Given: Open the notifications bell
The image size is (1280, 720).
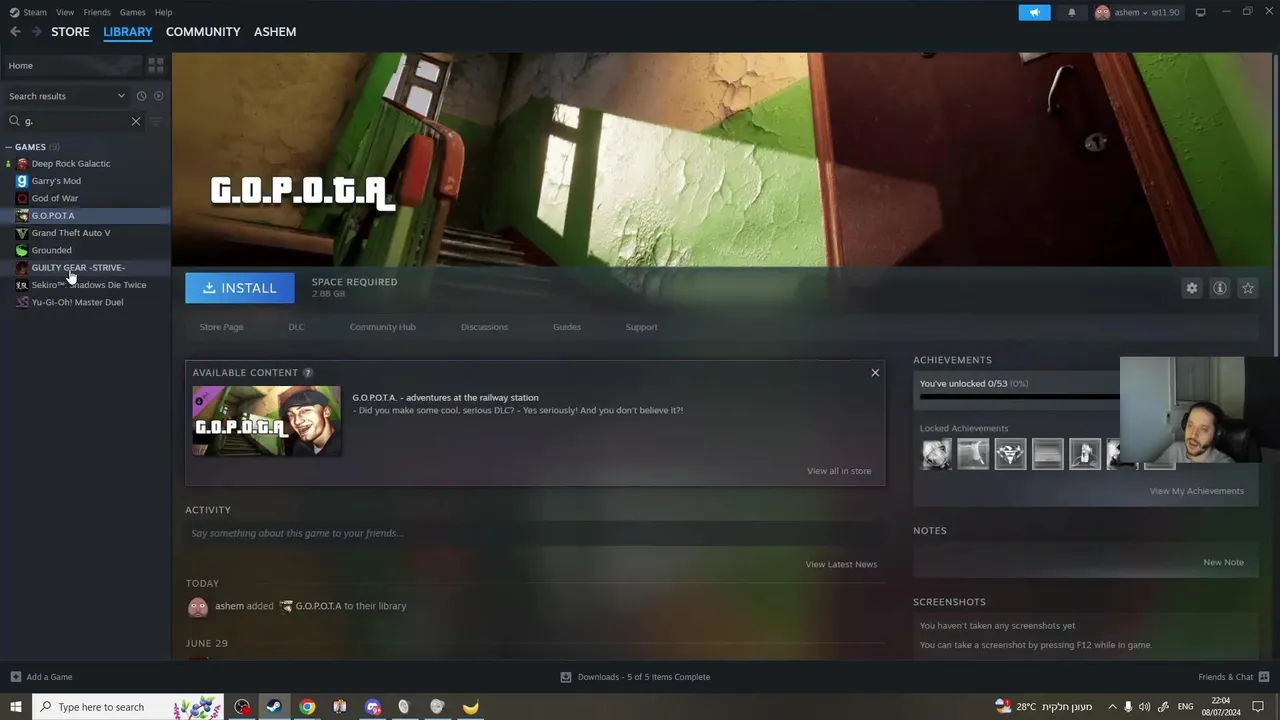Looking at the screenshot, I should [1072, 12].
